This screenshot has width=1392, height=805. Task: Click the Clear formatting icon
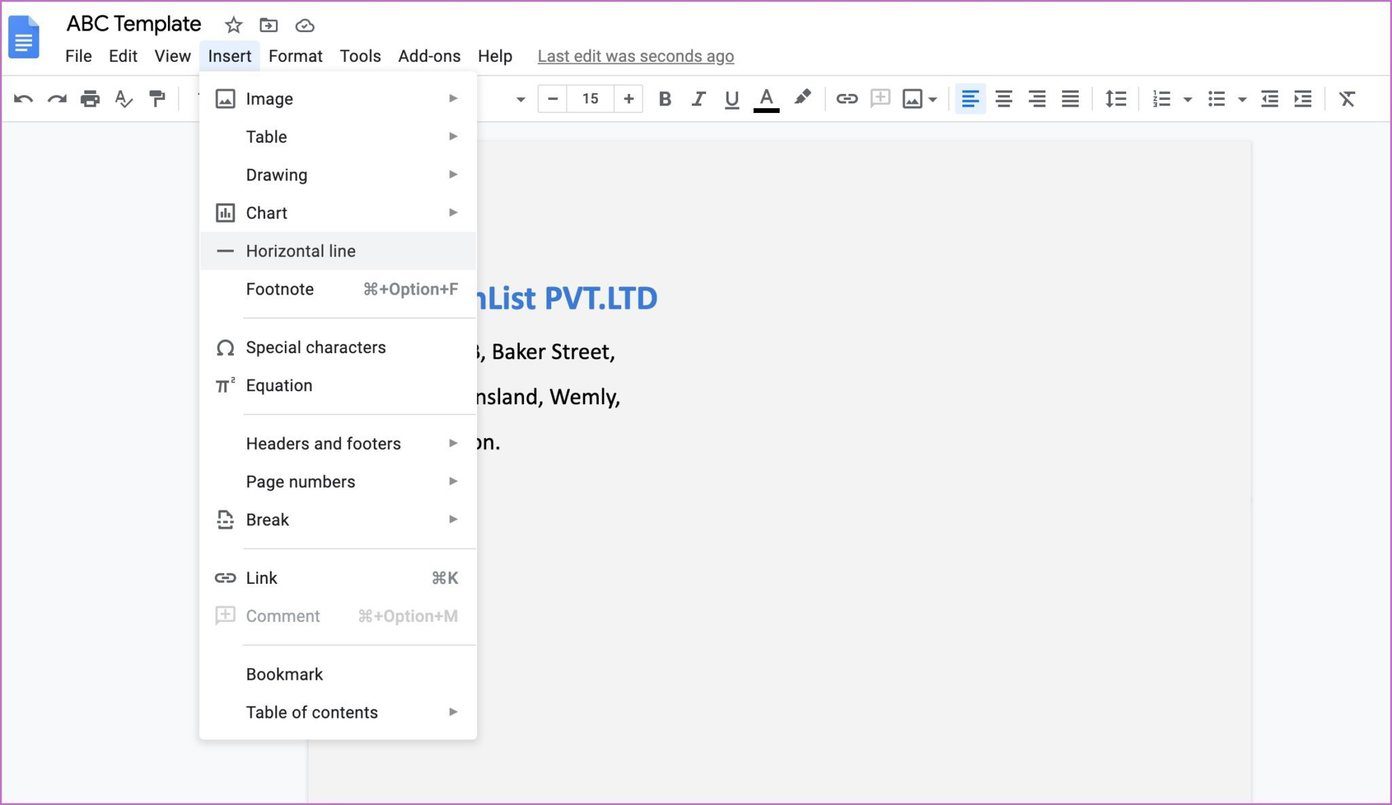[x=1347, y=98]
